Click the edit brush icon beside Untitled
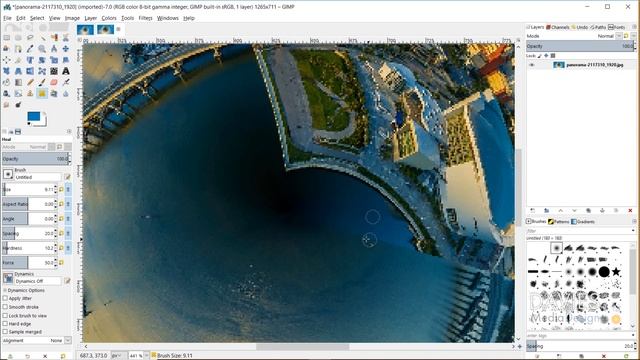640x360 pixels. [x=67, y=177]
